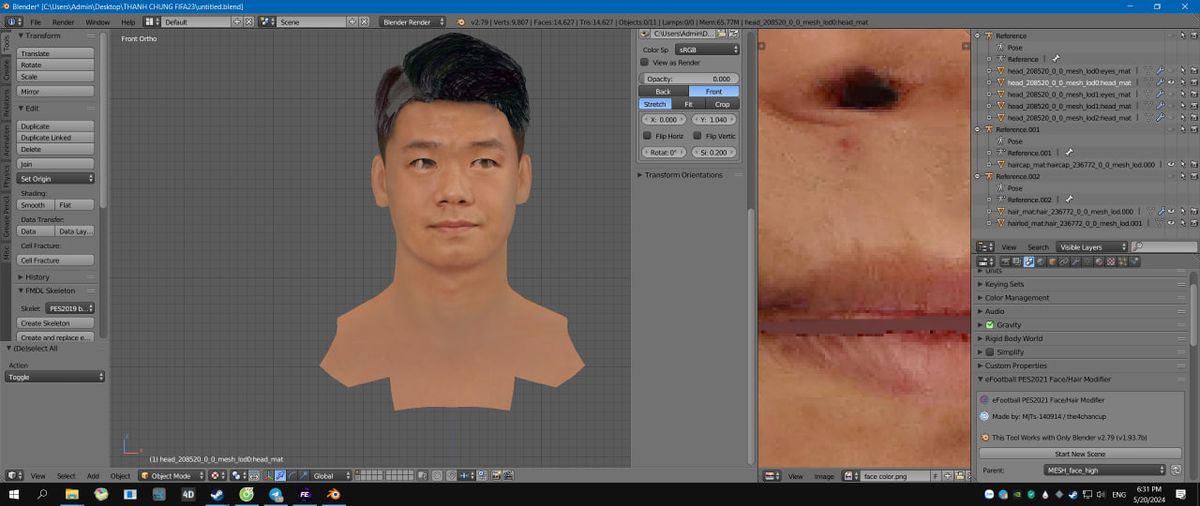The image size is (1200, 506).
Task: Open Scene properties tab icon
Action: pos(1028,261)
